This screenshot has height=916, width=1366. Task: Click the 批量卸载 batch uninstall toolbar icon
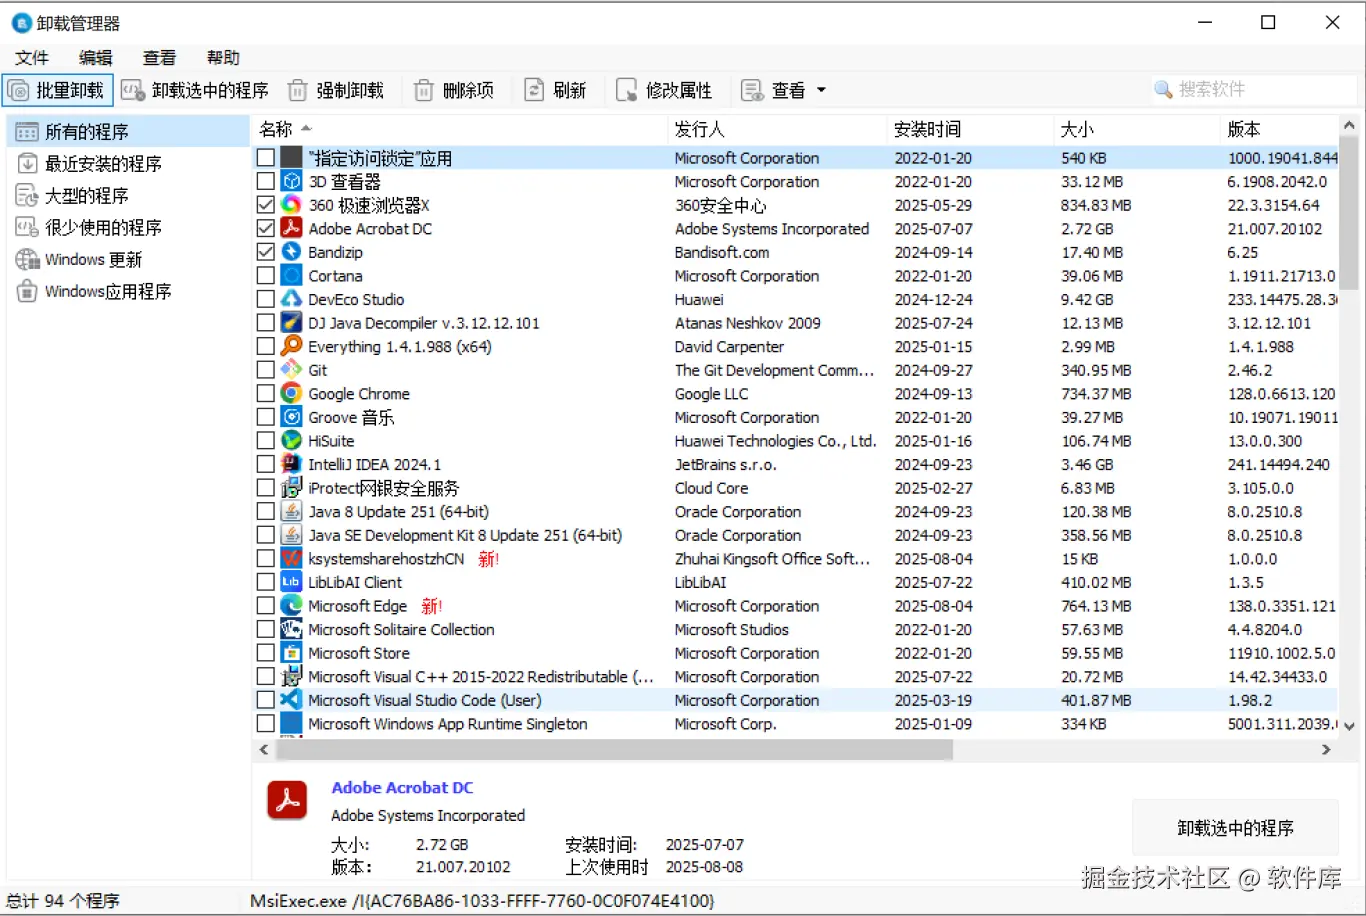[x=18, y=91]
